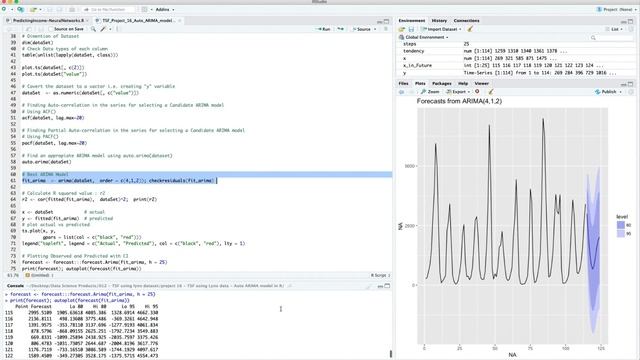Screen dimensions: 640x360
Task: Click the open file folder icon
Action: click(33, 9)
